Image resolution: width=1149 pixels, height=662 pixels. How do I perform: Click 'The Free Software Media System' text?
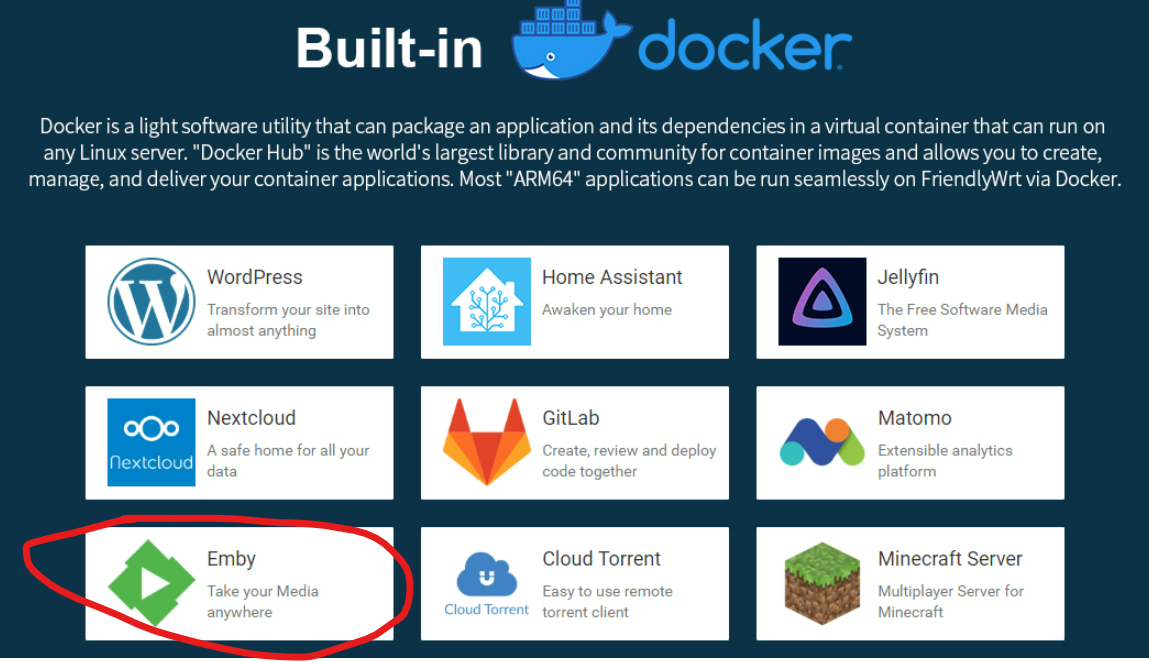point(962,320)
